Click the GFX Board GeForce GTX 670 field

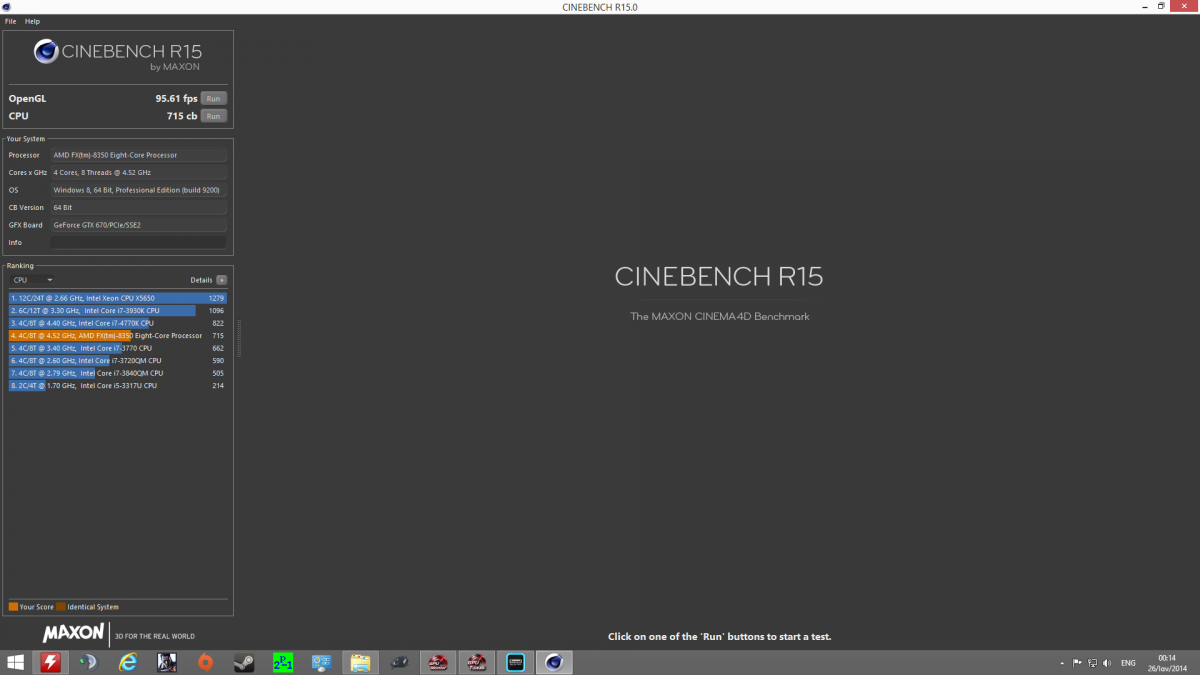click(138, 225)
